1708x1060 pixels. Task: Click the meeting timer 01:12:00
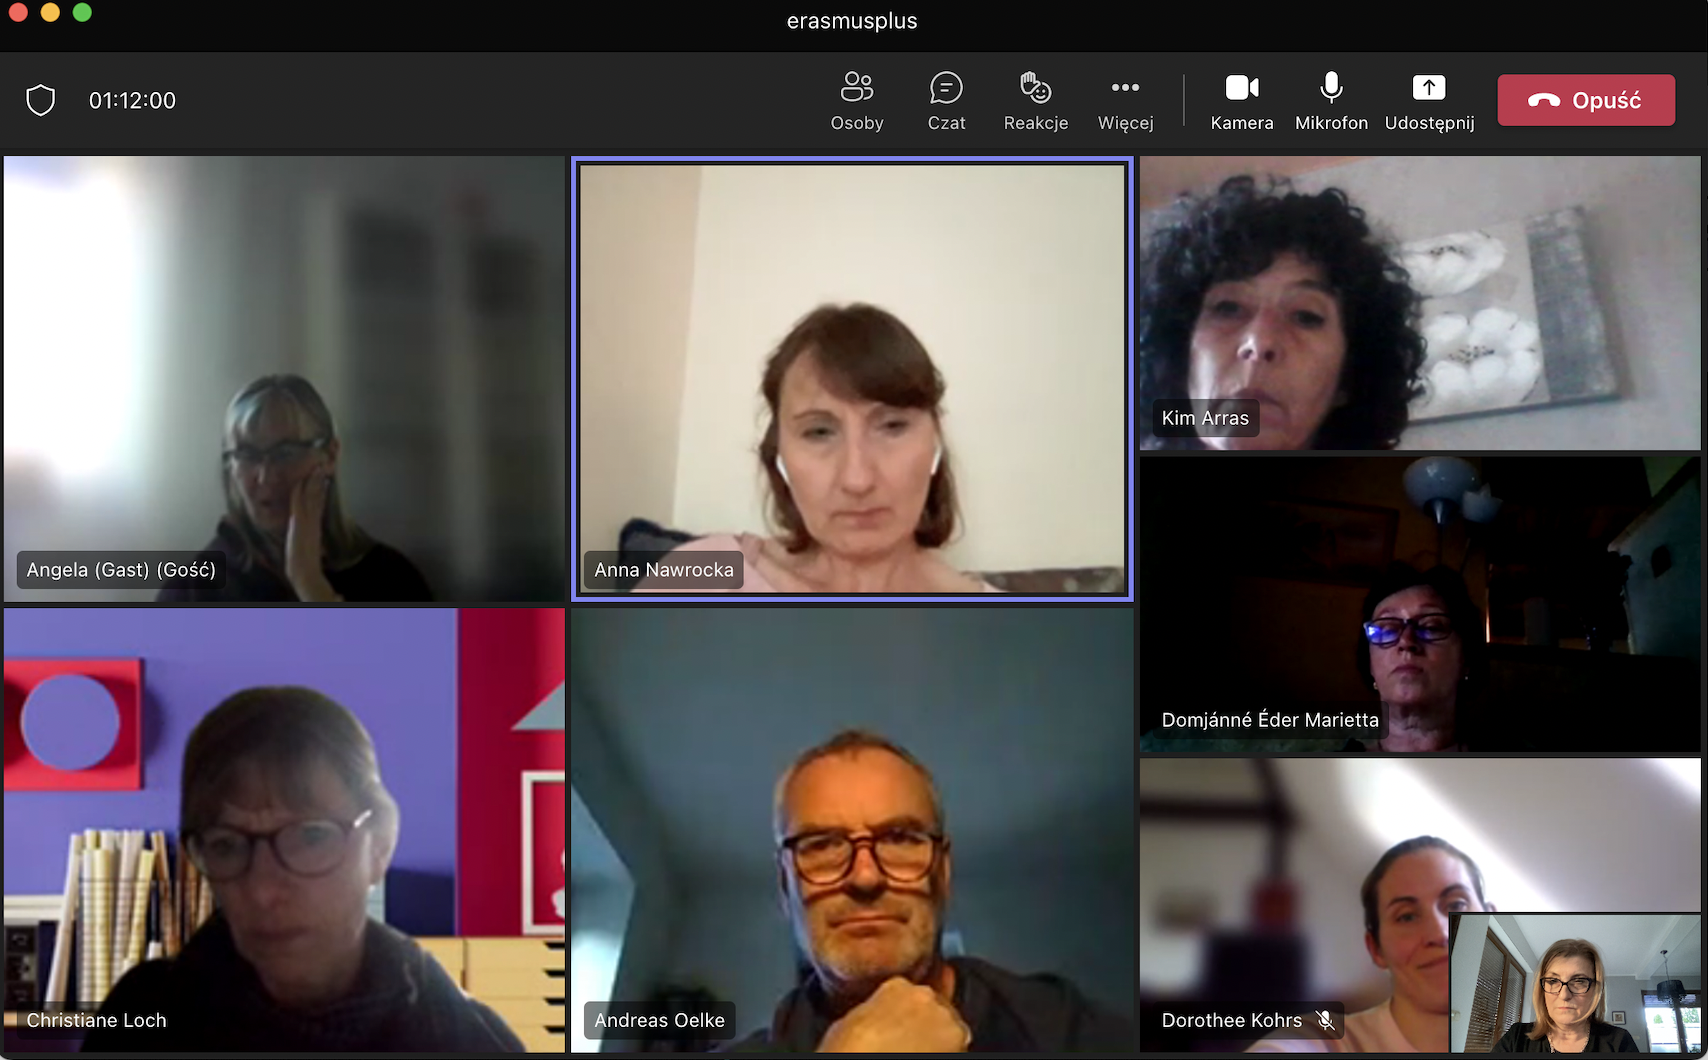(x=132, y=100)
